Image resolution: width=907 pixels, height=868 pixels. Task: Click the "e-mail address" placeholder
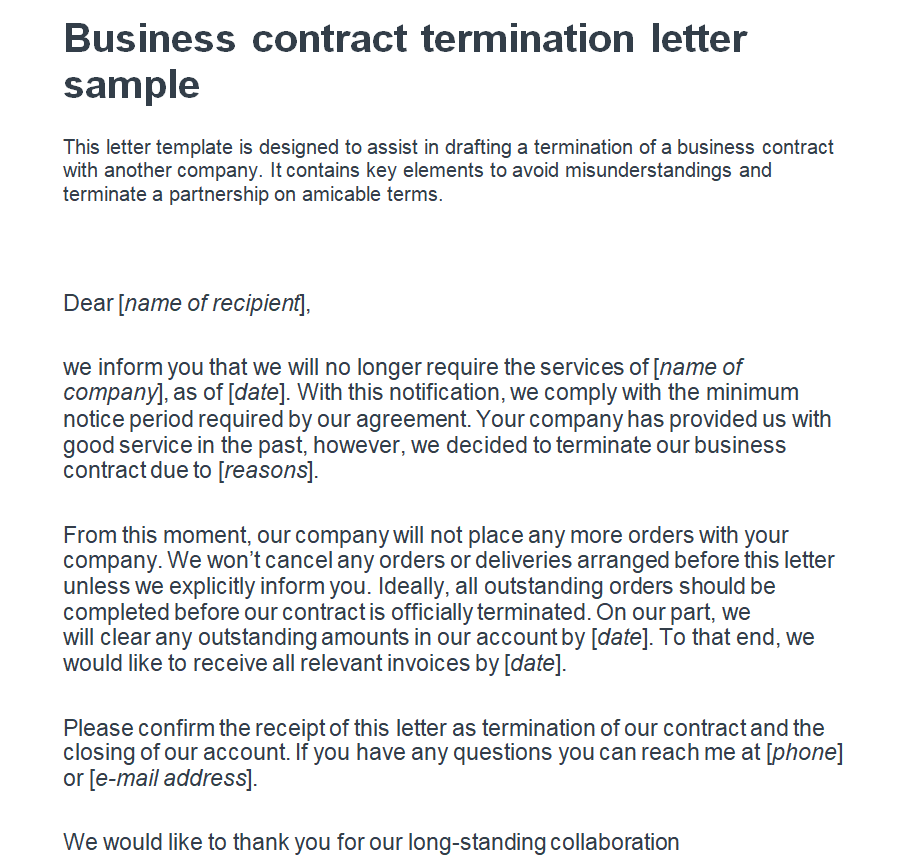[x=169, y=778]
